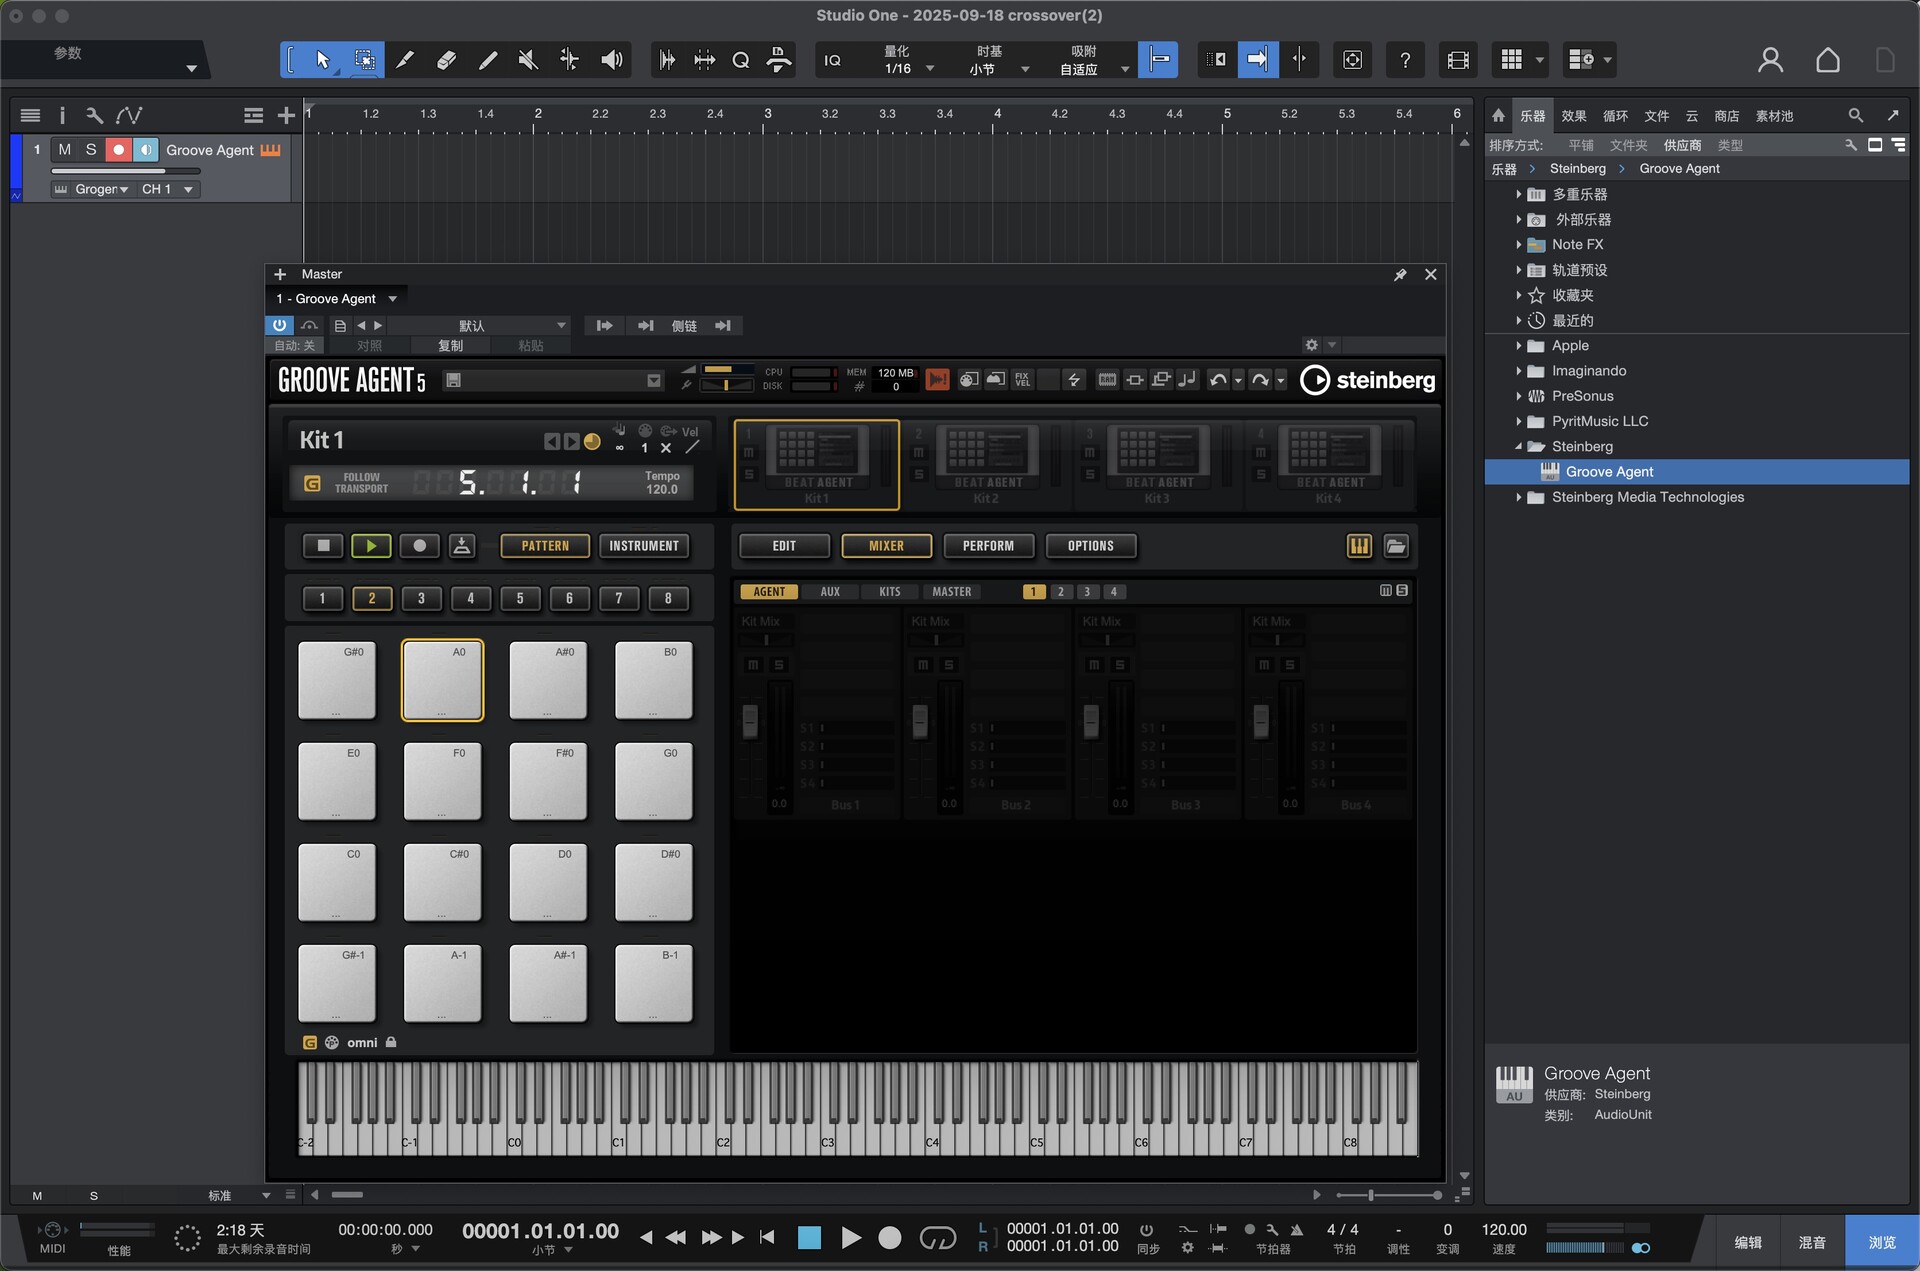Click the Kit Mix 1 volume fader
Screen dimensions: 1920x1271
(x=750, y=720)
